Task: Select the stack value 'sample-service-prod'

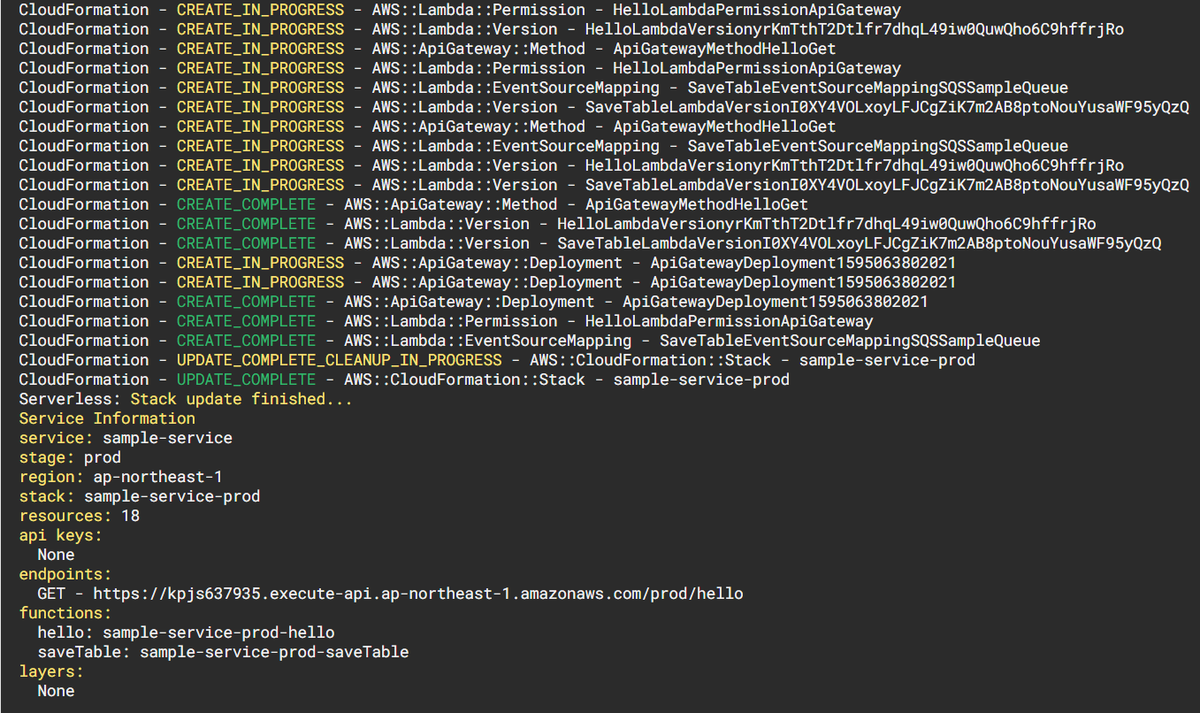Action: (172, 497)
